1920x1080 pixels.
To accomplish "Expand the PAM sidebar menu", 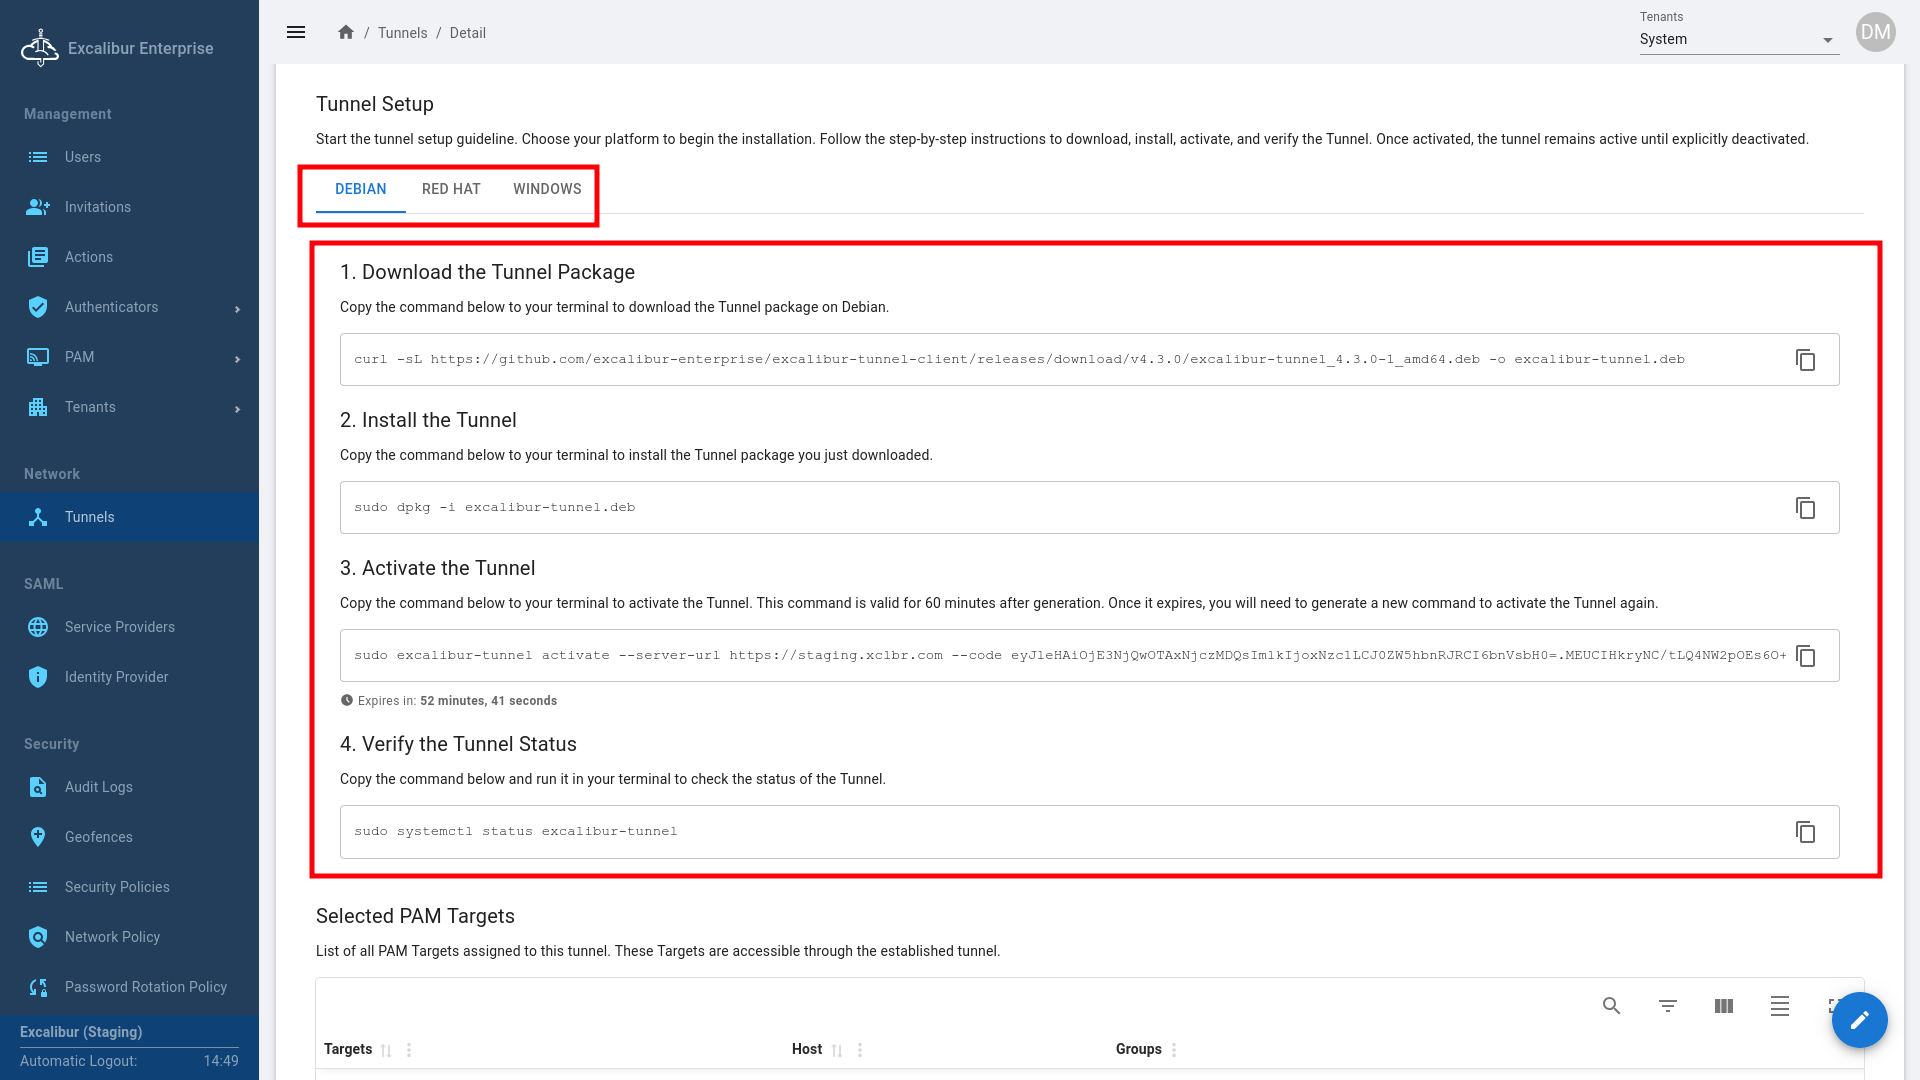I will coord(130,357).
